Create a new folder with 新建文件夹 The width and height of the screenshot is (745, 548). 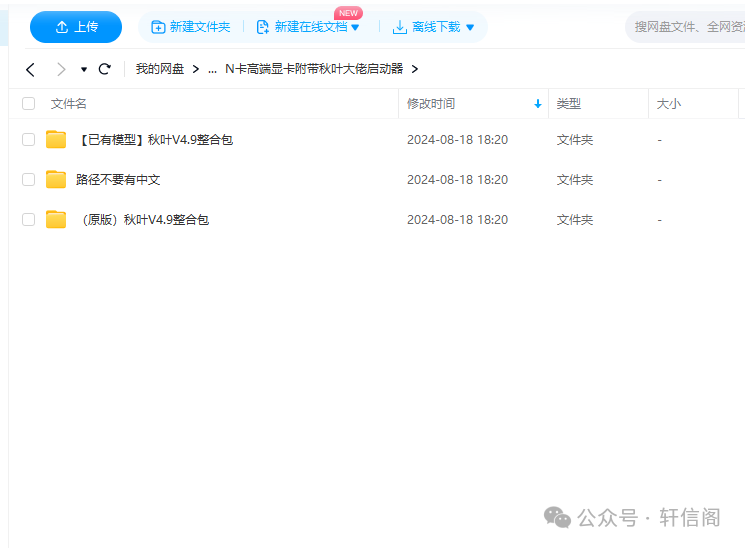pos(190,27)
